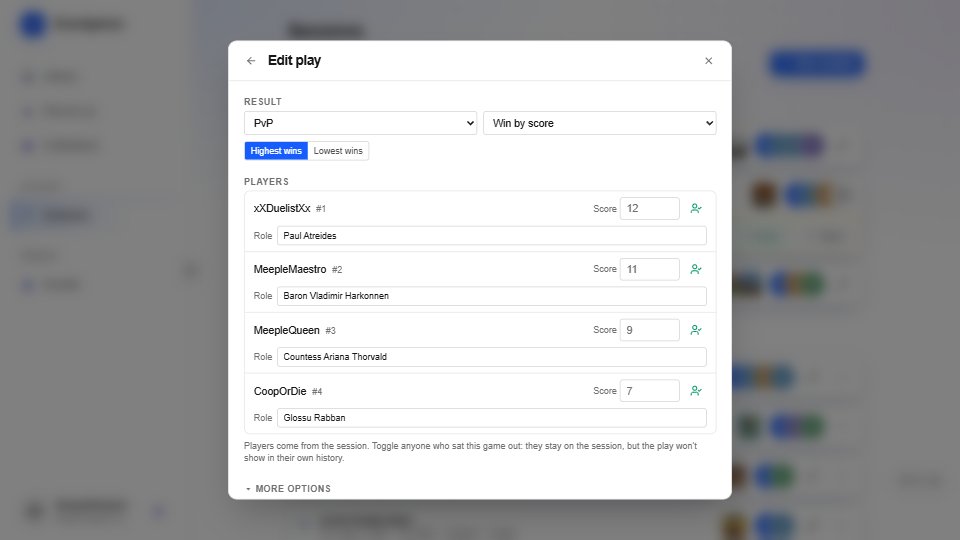Screen dimensions: 960x540
Task: Toggle CoopOrDie participation icon
Action: click(x=696, y=391)
